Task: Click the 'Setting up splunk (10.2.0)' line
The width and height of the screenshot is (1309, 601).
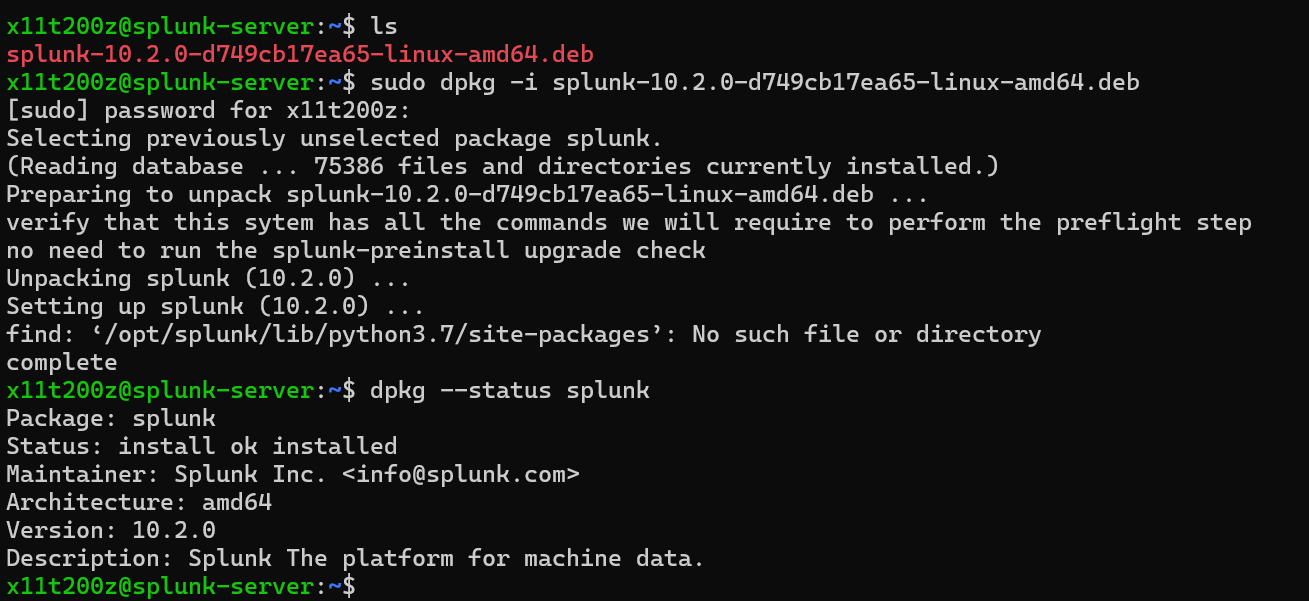Action: (215, 306)
